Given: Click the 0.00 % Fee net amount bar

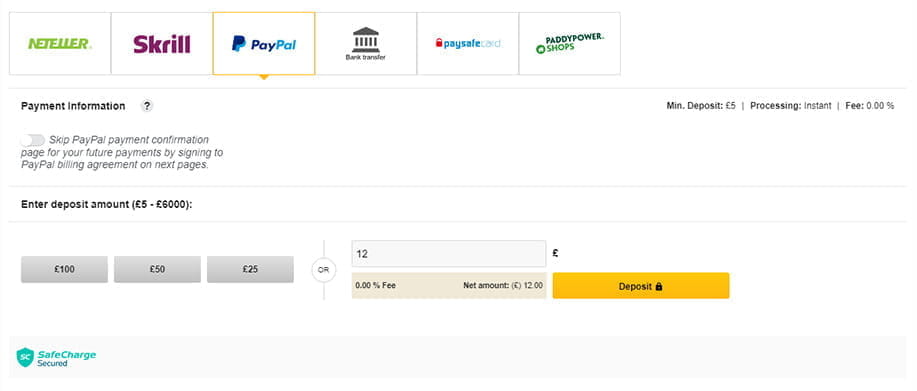Looking at the screenshot, I should [449, 286].
